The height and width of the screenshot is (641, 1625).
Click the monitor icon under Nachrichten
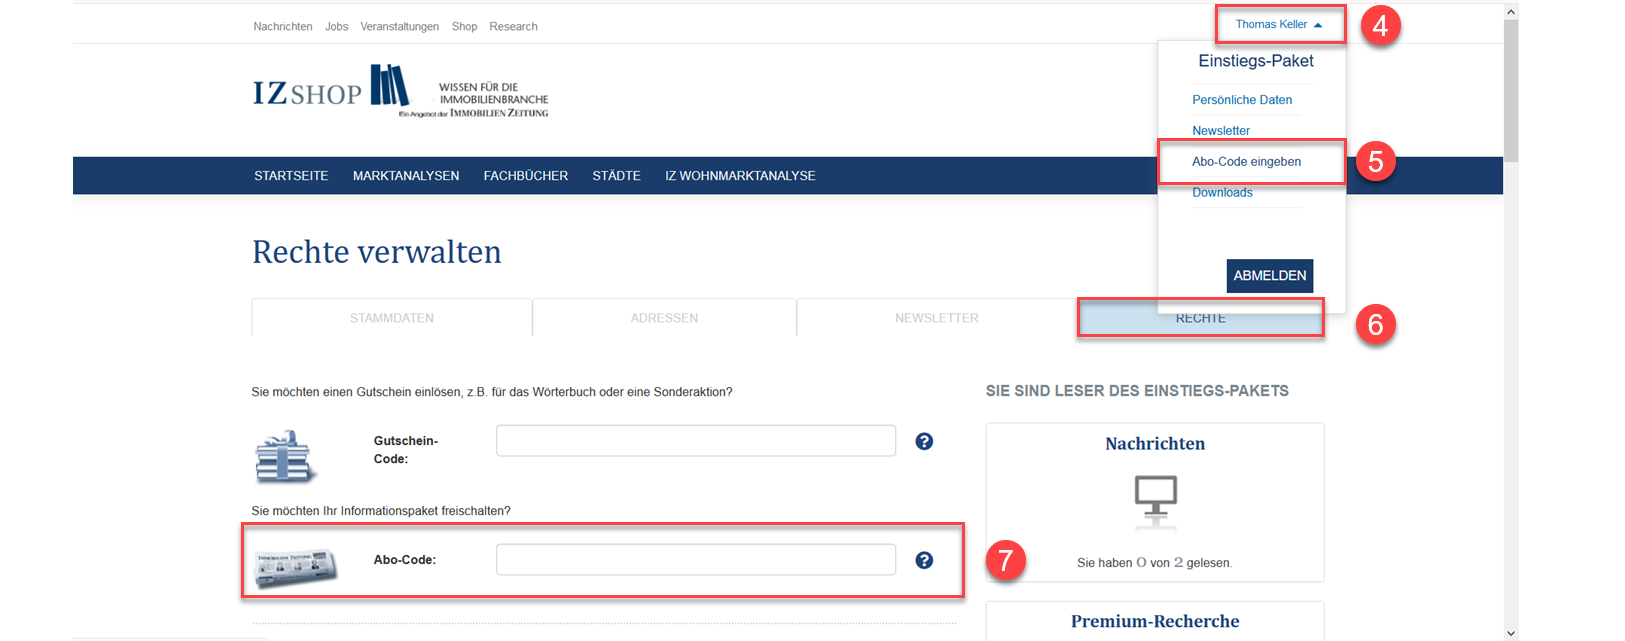(x=1155, y=499)
